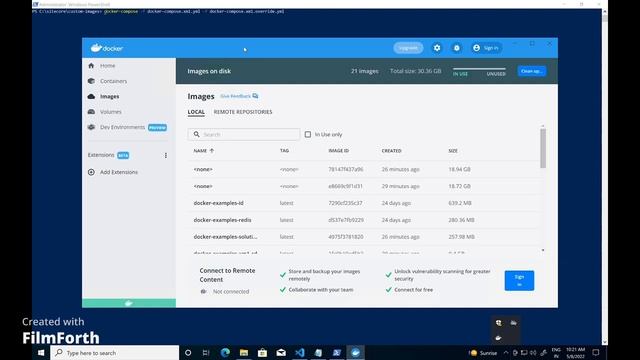Viewport: 640px width, 360px height.
Task: Switch to PowerShell from the taskbar
Action: [337, 353]
